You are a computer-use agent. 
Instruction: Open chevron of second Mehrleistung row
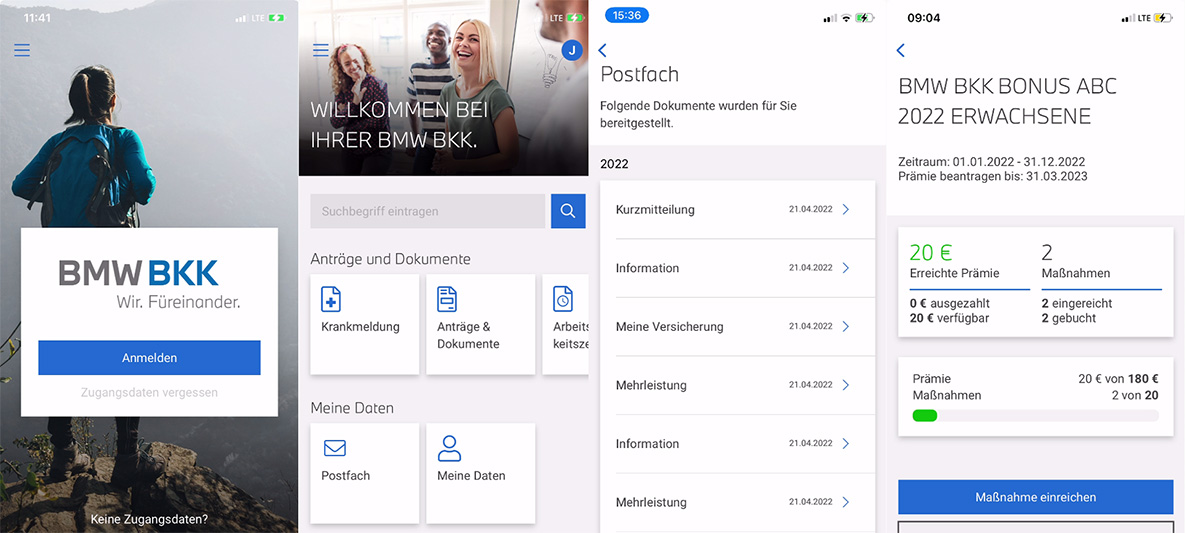pos(846,502)
